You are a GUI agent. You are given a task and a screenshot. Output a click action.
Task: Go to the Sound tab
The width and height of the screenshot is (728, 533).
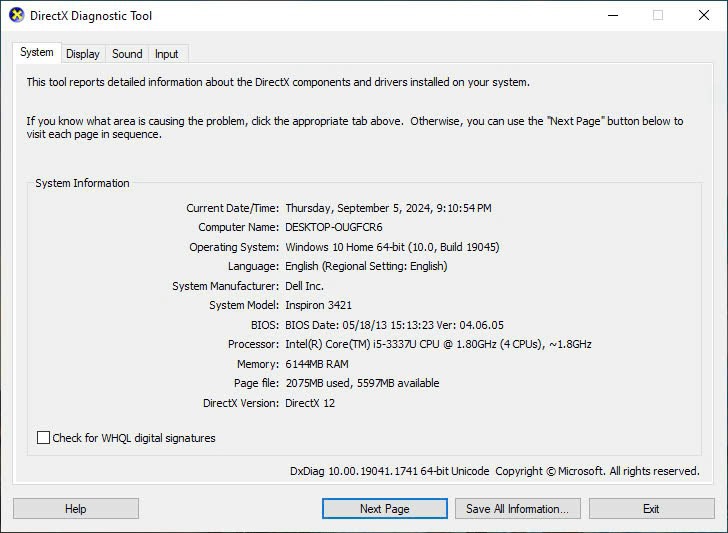(x=127, y=54)
